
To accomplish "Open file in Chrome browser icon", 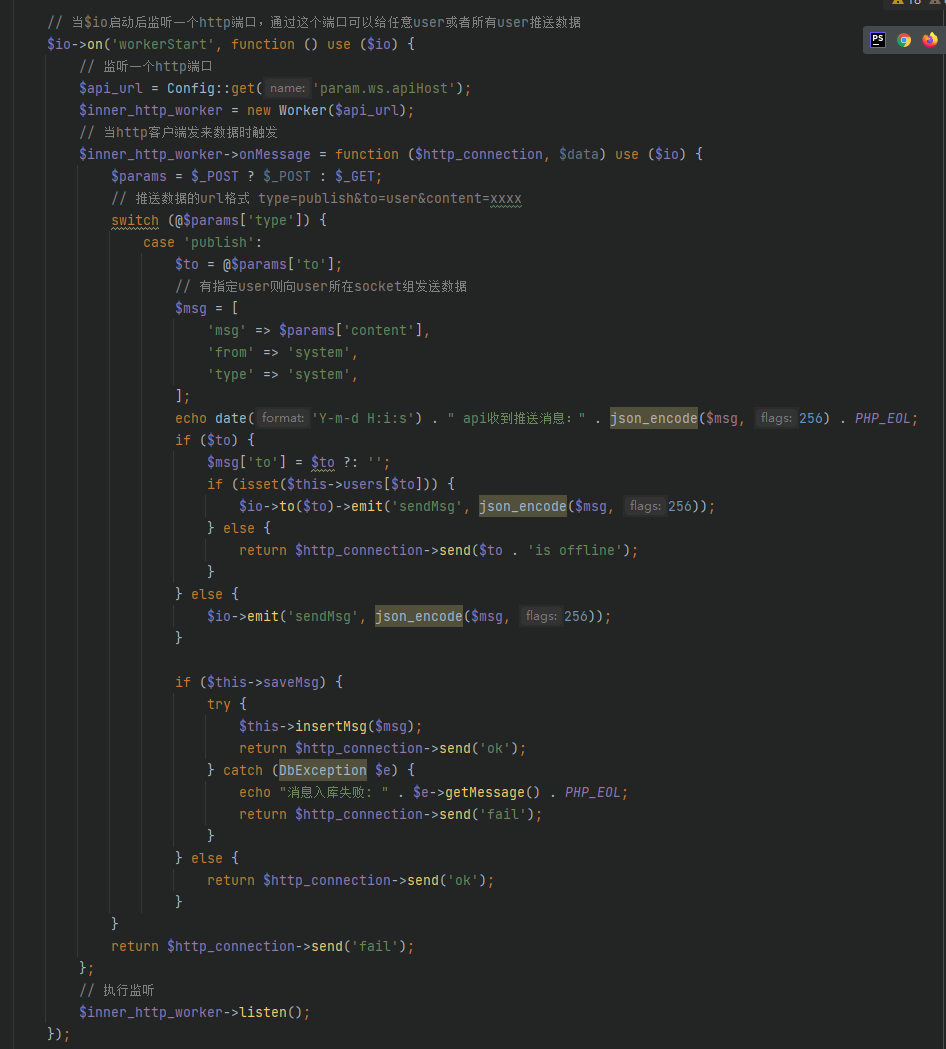I will tap(904, 40).
